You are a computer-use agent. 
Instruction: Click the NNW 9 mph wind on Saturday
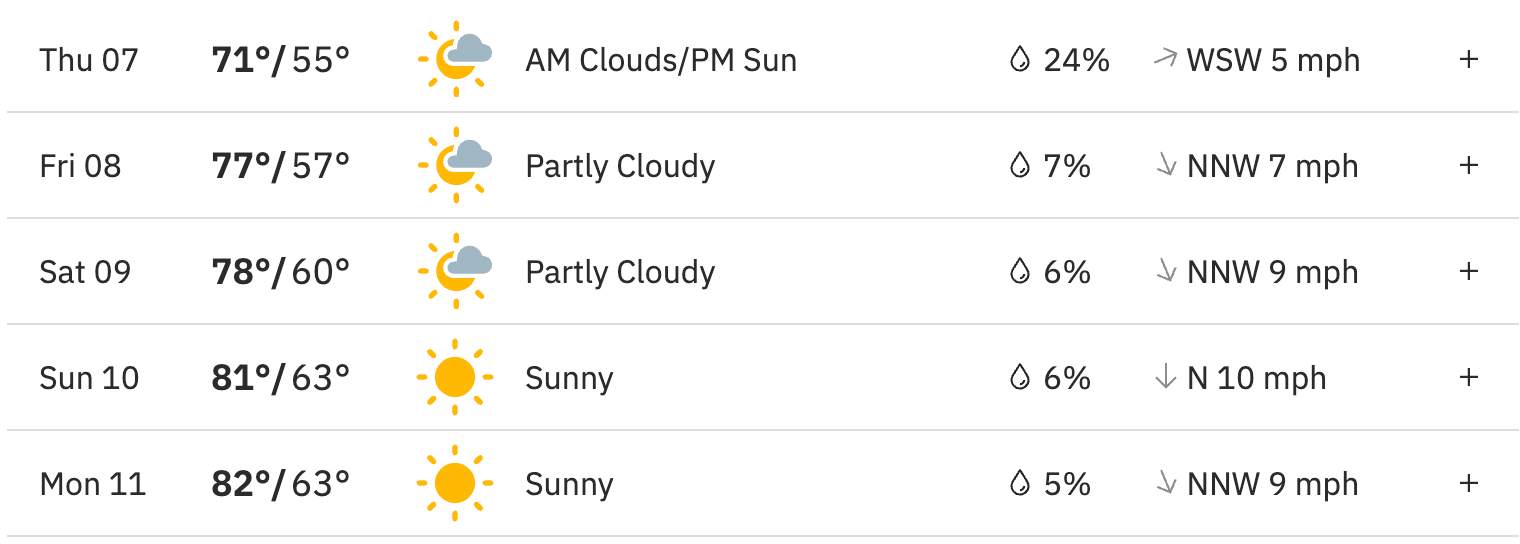coord(1272,272)
